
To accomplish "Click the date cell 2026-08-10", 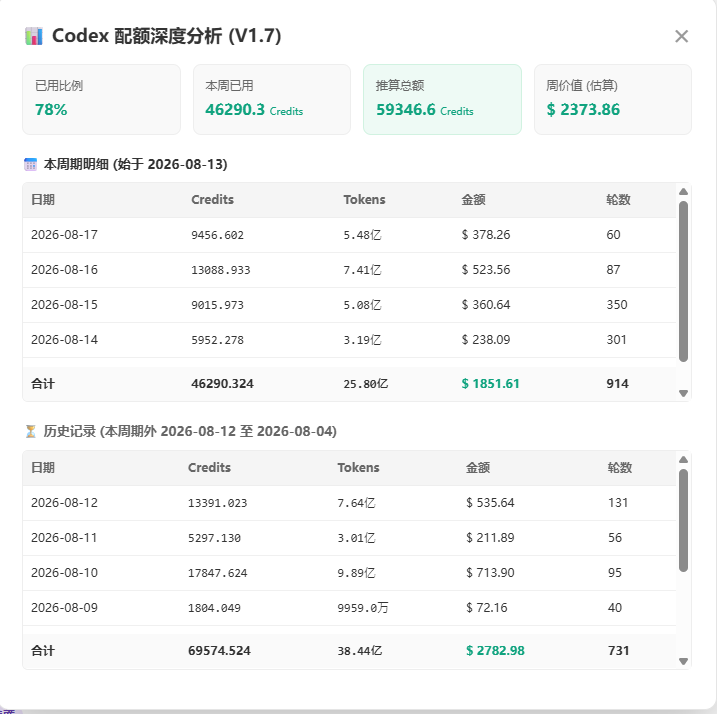I will pyautogui.click(x=64, y=573).
